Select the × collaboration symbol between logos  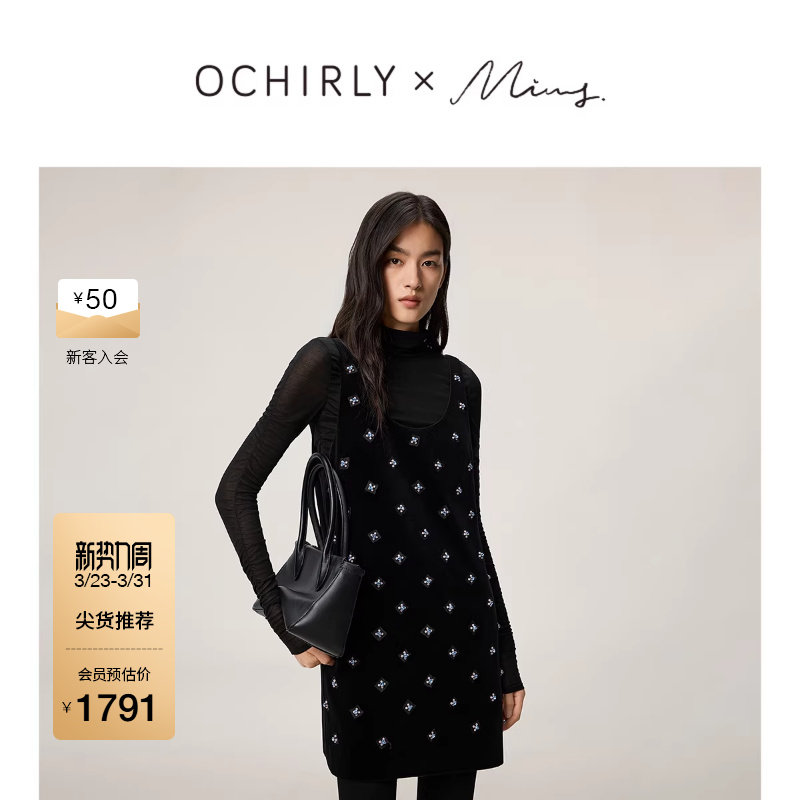point(423,81)
